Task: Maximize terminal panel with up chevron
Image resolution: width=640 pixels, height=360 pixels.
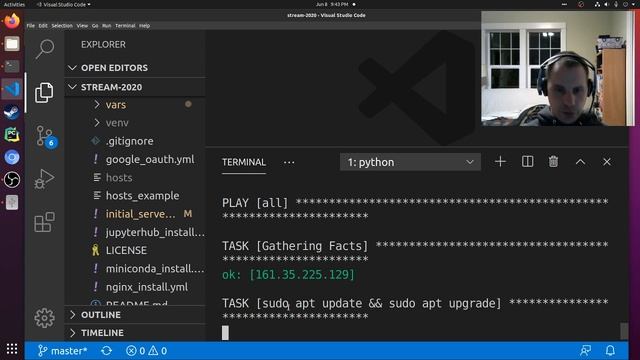Action: (x=580, y=162)
